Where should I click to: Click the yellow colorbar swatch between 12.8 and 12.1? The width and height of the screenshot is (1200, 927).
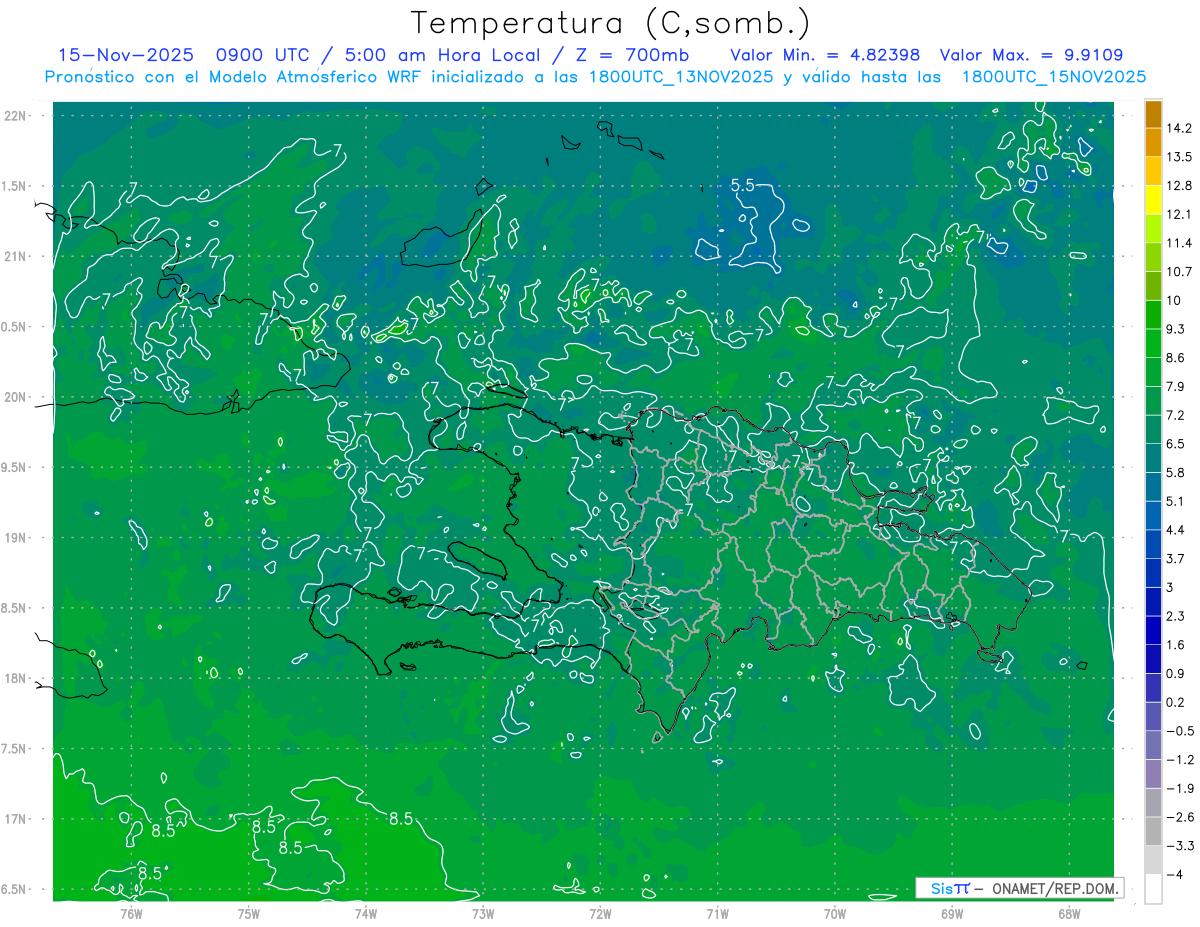(1153, 200)
